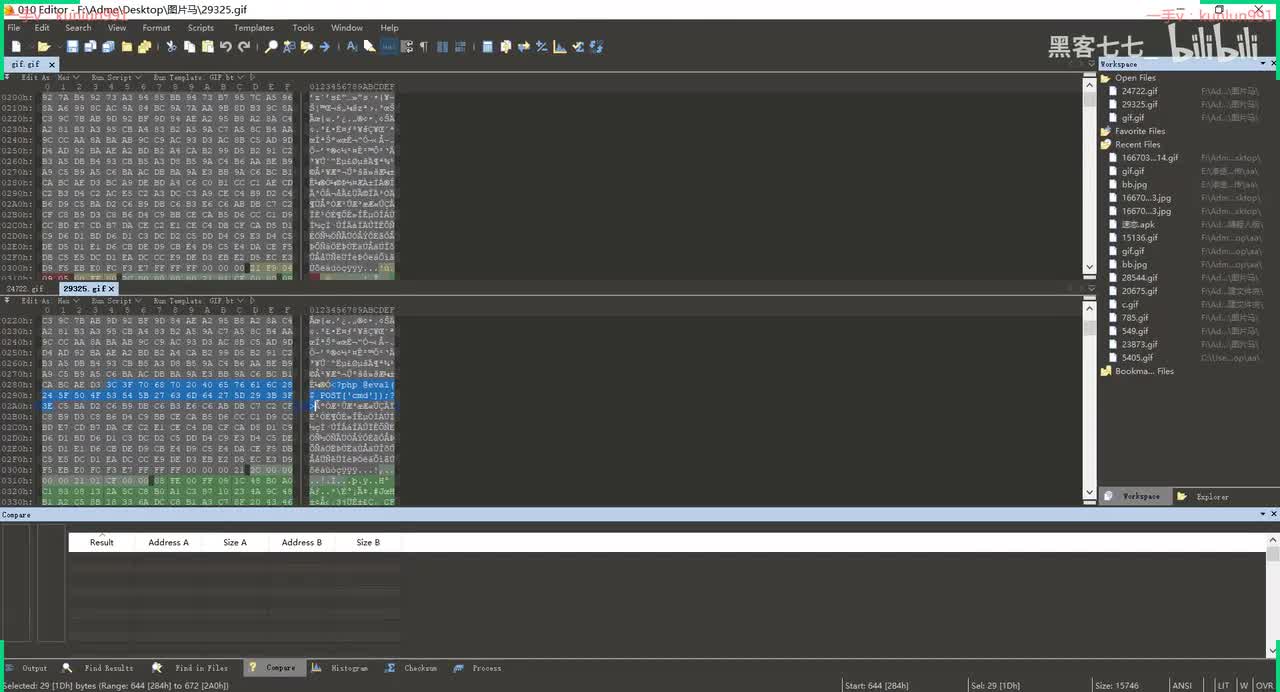The width and height of the screenshot is (1280, 692).
Task: Open the Workspace panel options dropdown arrow
Action: coord(1262,64)
